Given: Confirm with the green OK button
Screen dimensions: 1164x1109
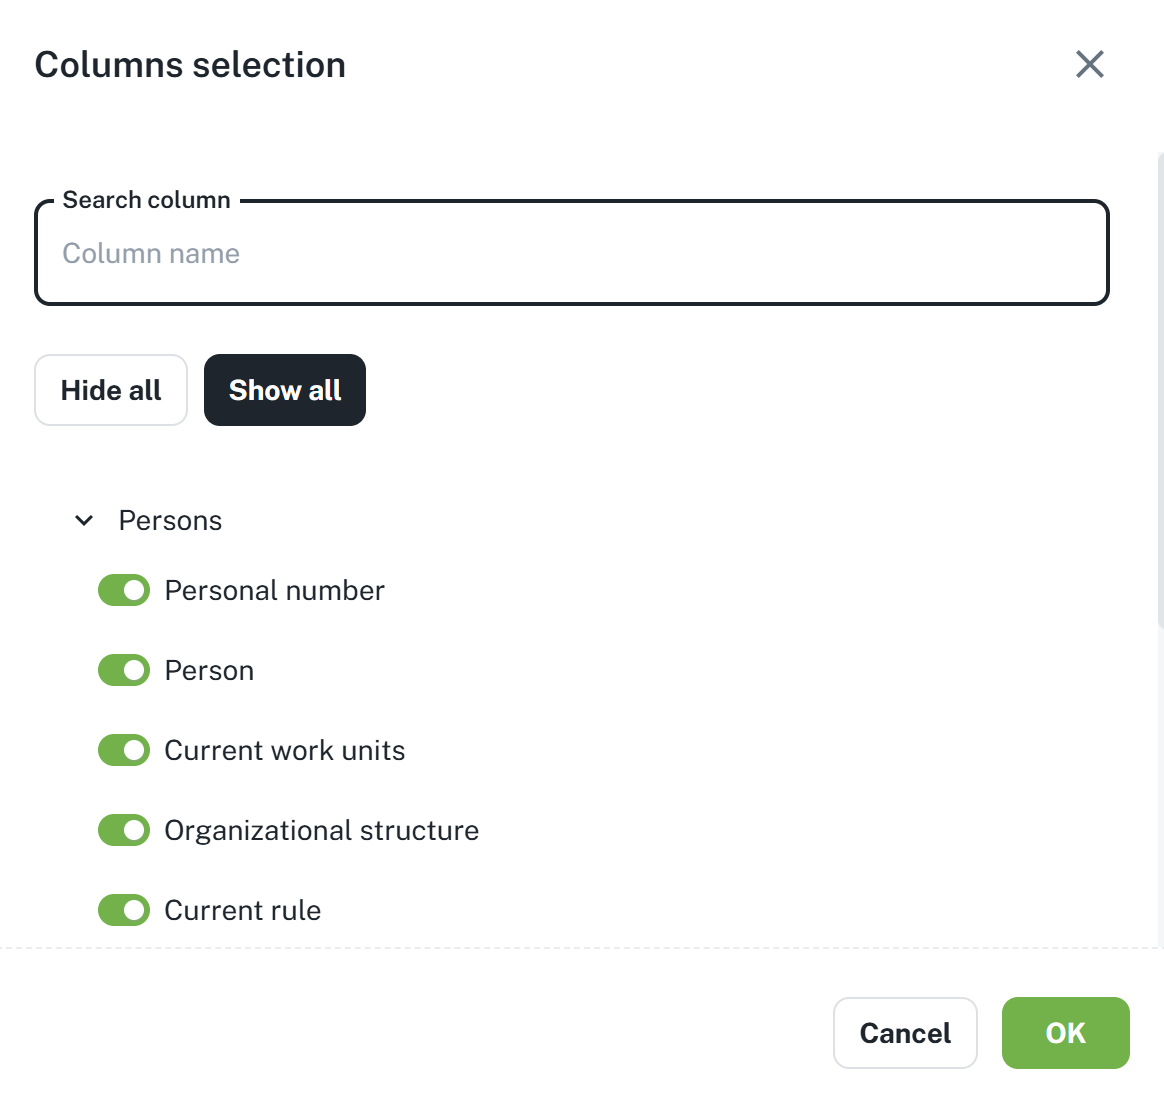Looking at the screenshot, I should pos(1065,1033).
